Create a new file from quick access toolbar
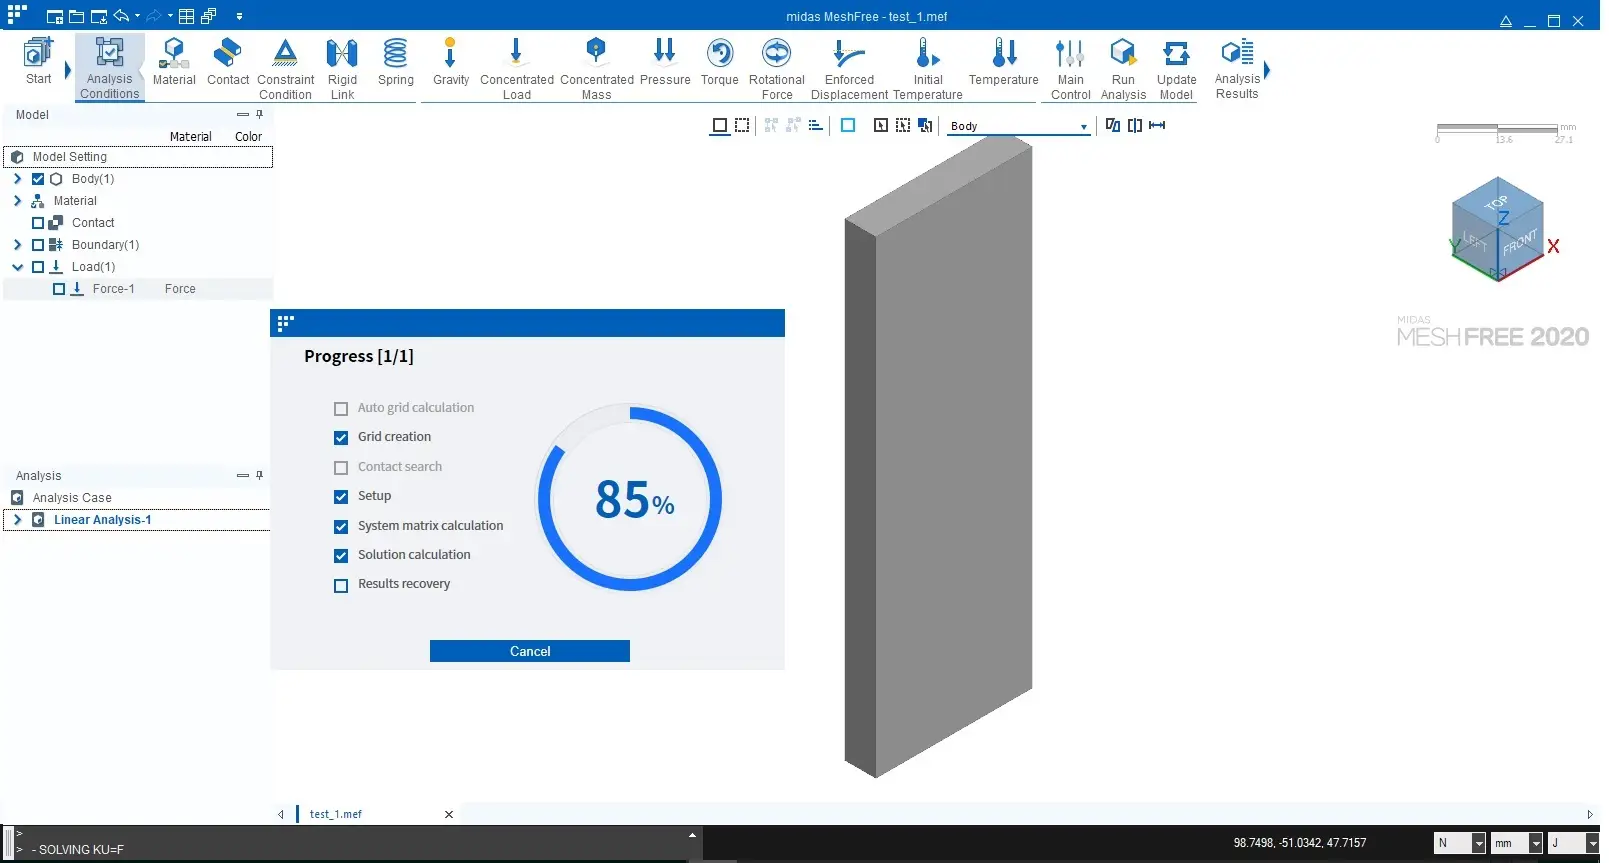Screen dimensions: 1609x863 tap(54, 16)
